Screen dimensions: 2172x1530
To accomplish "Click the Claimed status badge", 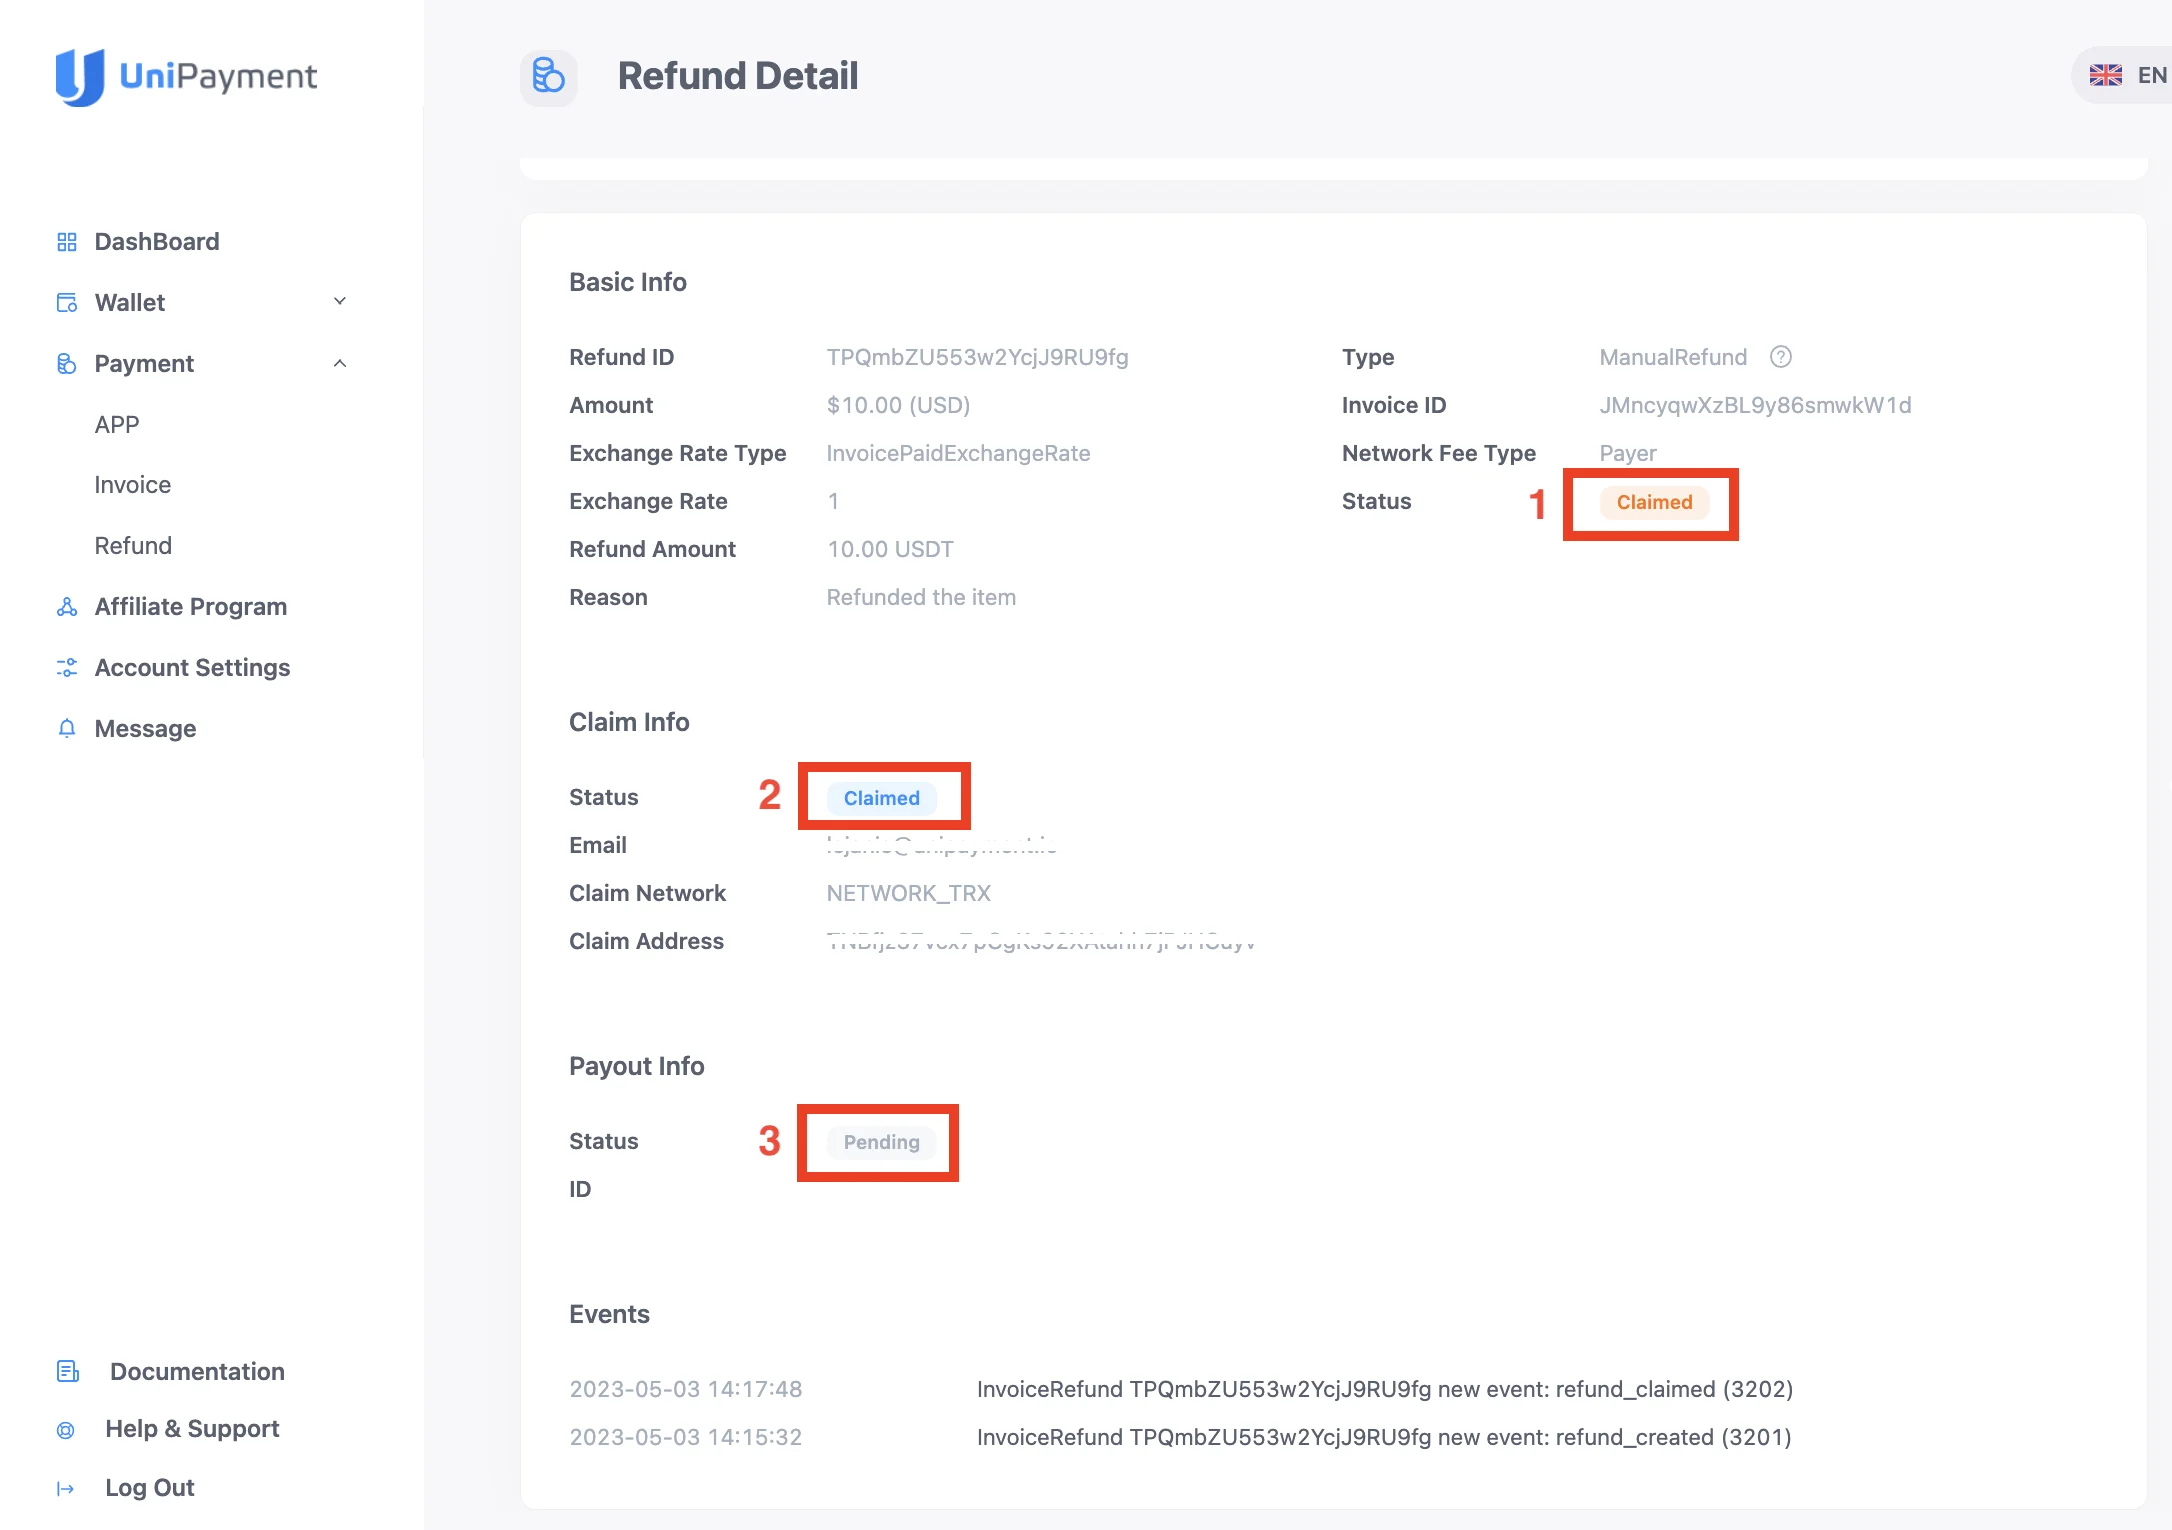I will [x=1652, y=503].
